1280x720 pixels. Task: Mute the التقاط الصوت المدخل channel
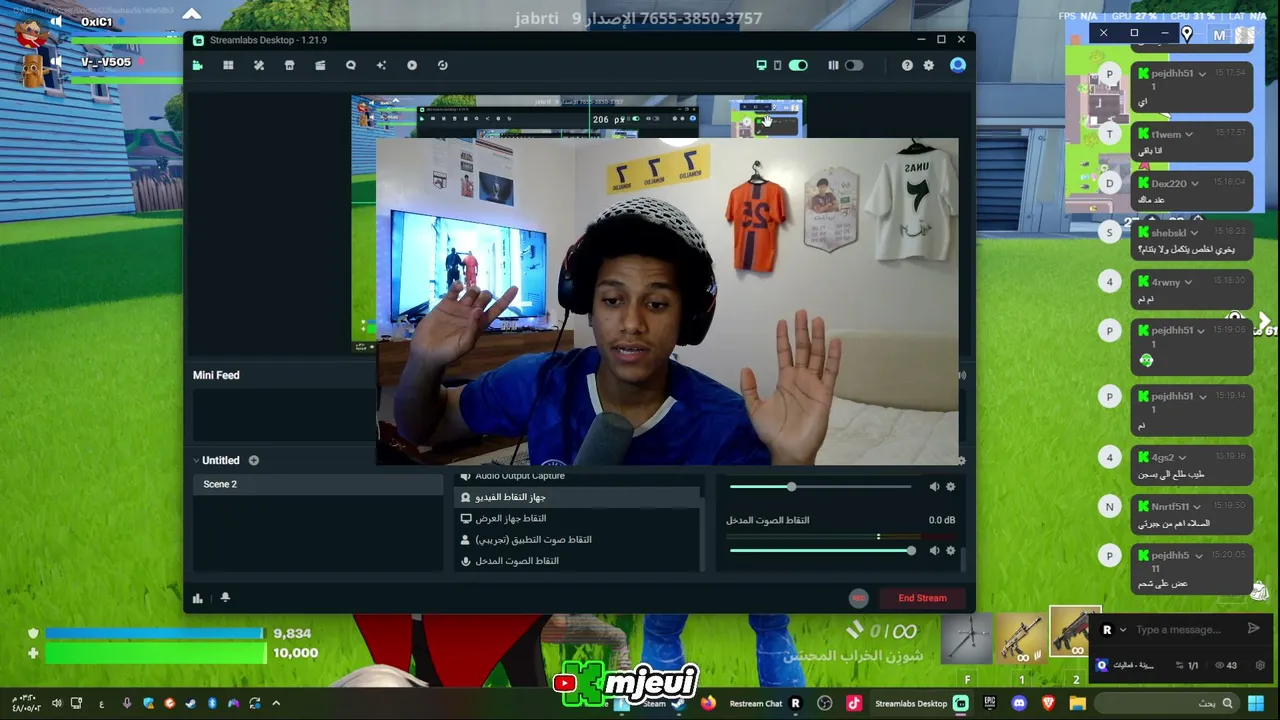pyautogui.click(x=934, y=550)
